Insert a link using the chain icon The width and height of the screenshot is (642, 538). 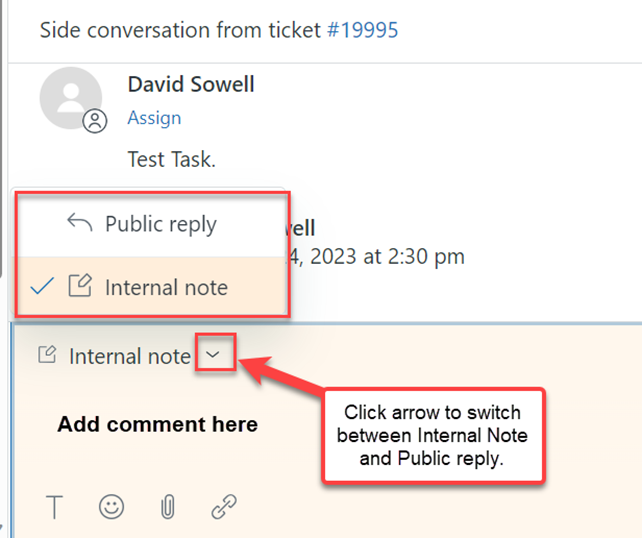tap(224, 507)
